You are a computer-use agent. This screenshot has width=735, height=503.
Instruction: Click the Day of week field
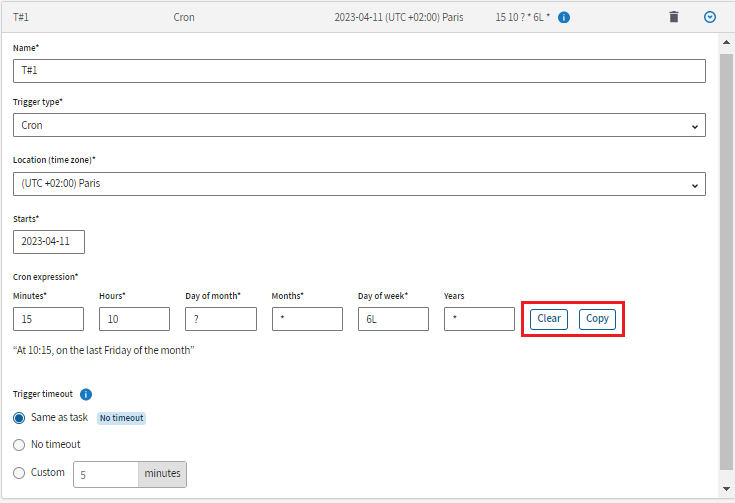393,319
